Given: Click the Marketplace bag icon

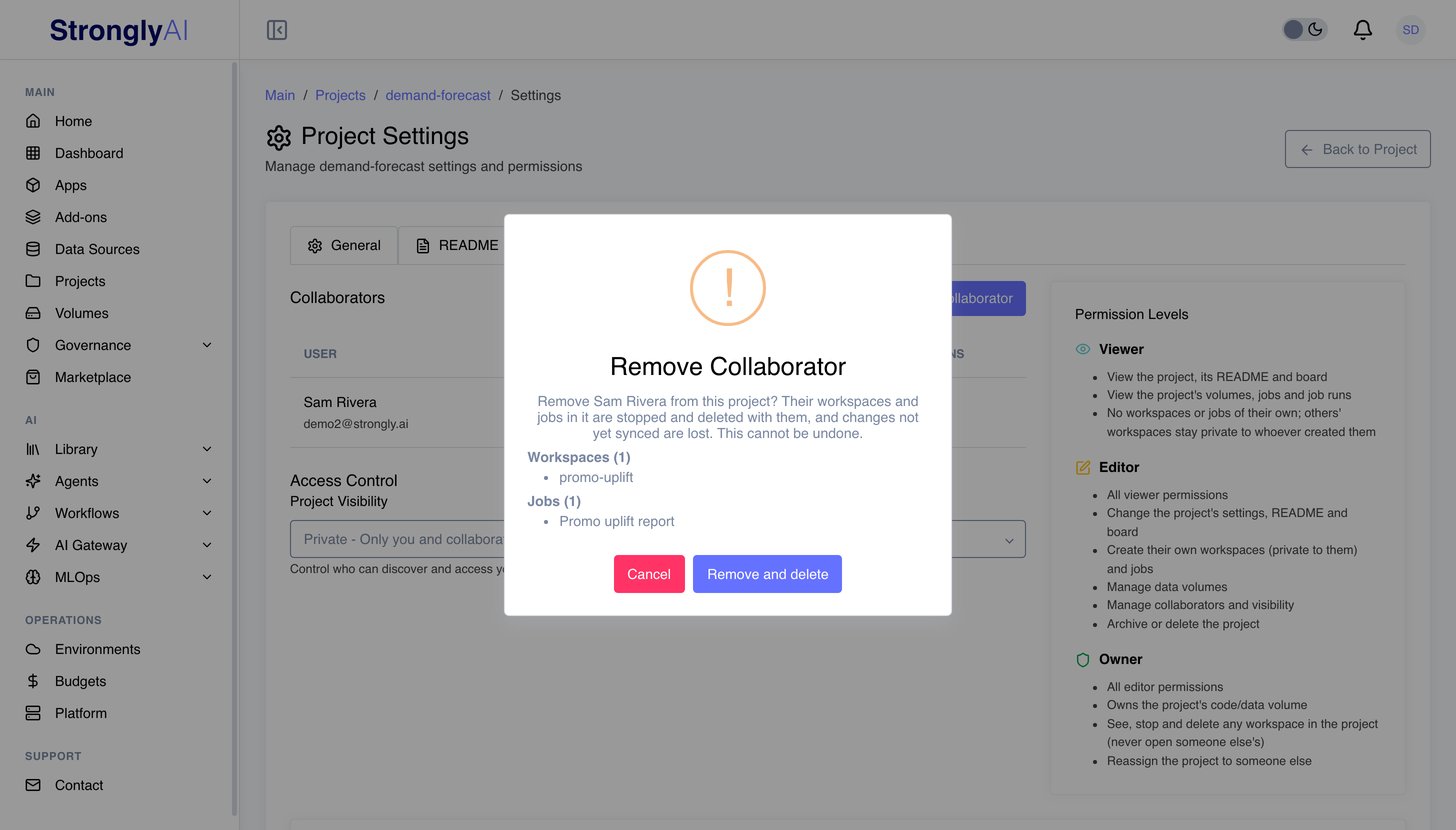Looking at the screenshot, I should 33,377.
